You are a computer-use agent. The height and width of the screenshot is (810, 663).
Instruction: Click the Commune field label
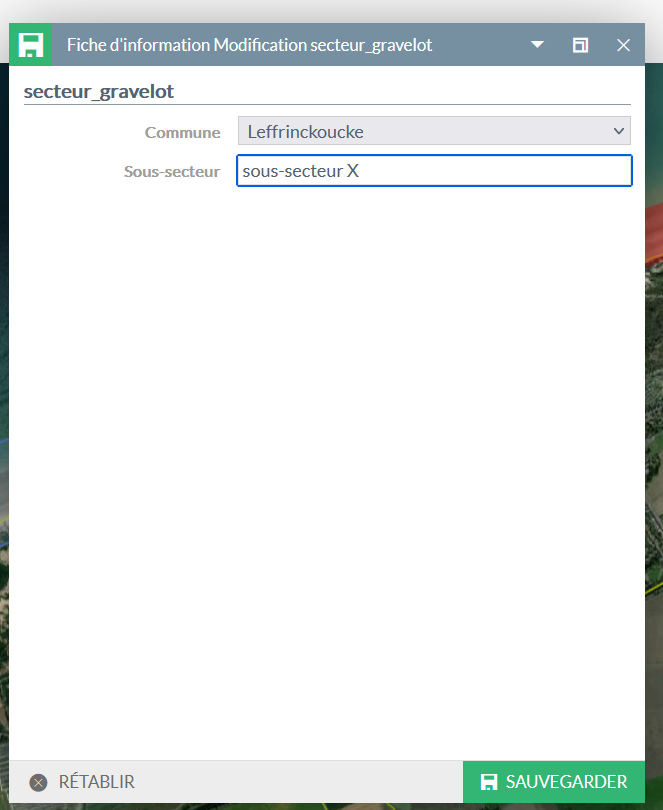[182, 132]
